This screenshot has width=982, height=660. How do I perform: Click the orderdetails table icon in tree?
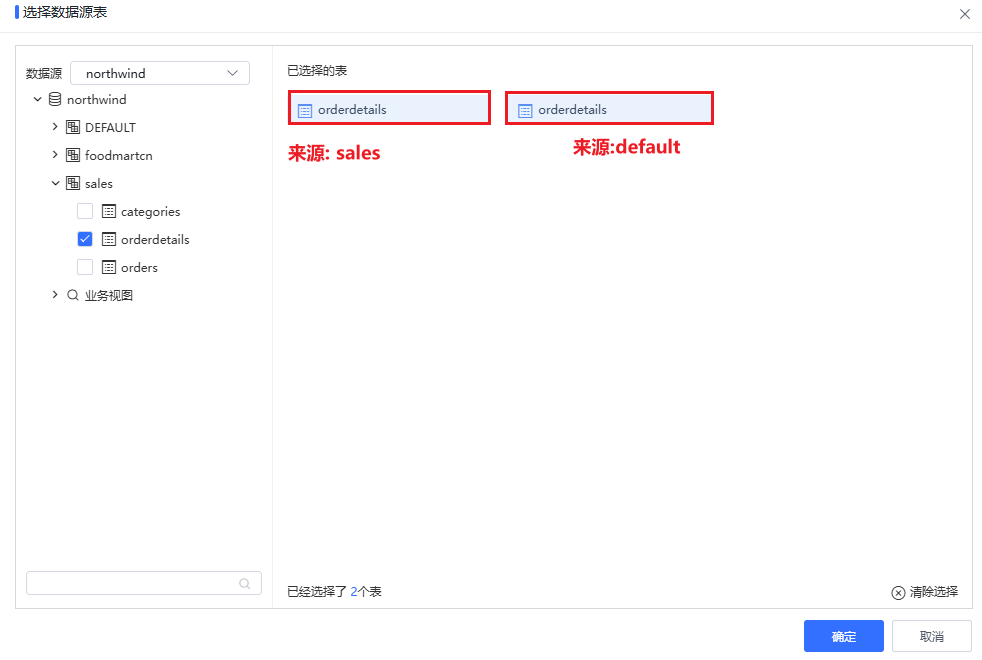pyautogui.click(x=109, y=239)
